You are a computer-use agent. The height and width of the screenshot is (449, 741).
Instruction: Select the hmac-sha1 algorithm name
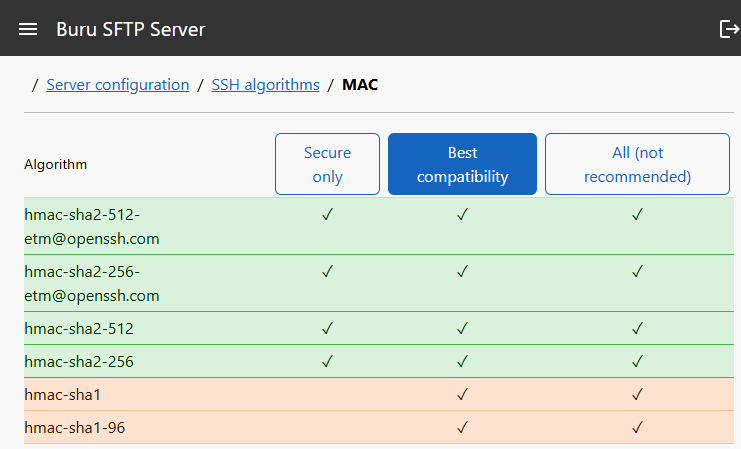(x=62, y=395)
